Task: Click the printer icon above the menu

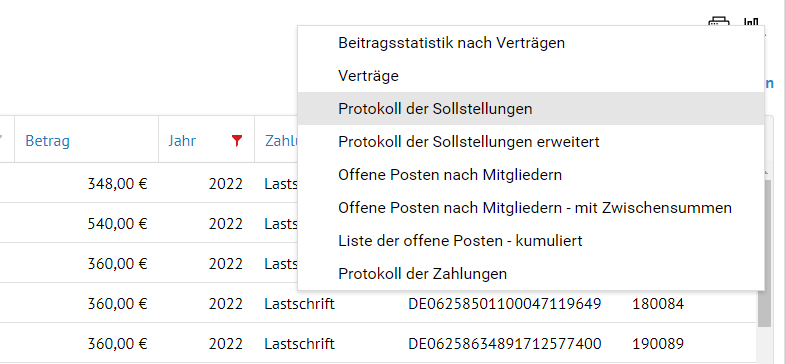Action: 718,21
